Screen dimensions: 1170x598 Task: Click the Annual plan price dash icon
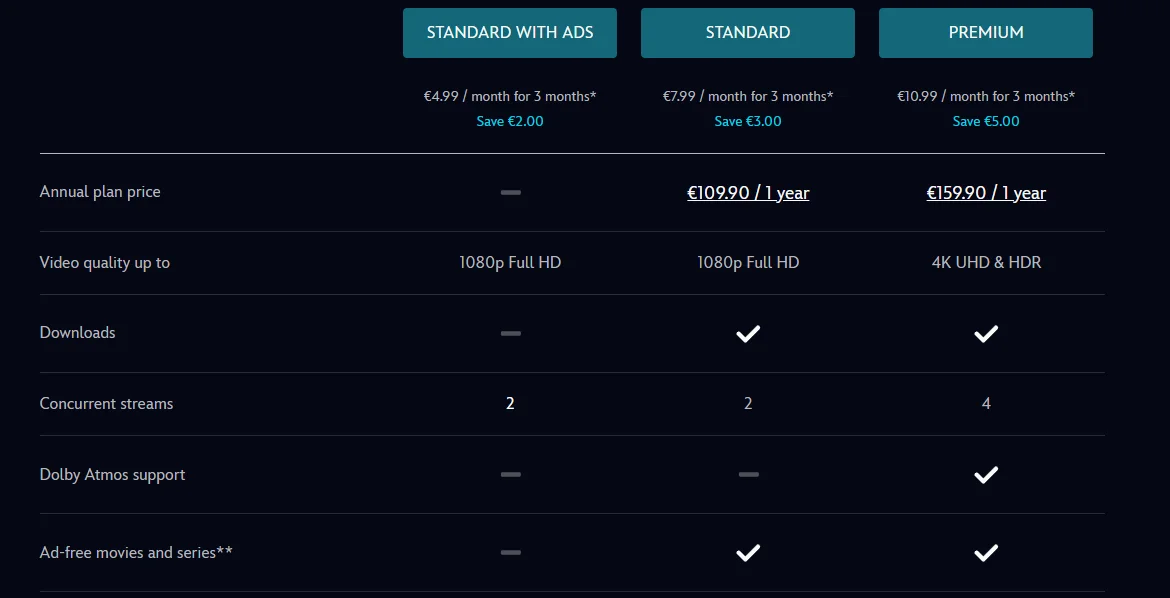pyautogui.click(x=511, y=192)
